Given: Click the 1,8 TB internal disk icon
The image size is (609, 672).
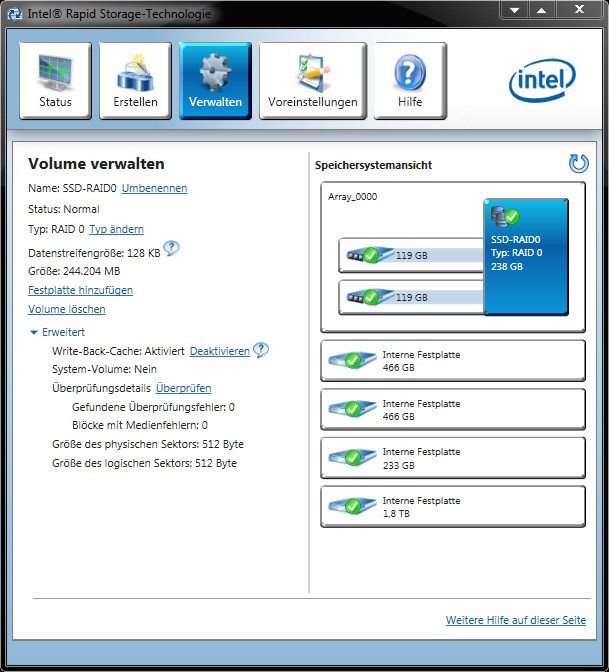Looking at the screenshot, I should [352, 507].
